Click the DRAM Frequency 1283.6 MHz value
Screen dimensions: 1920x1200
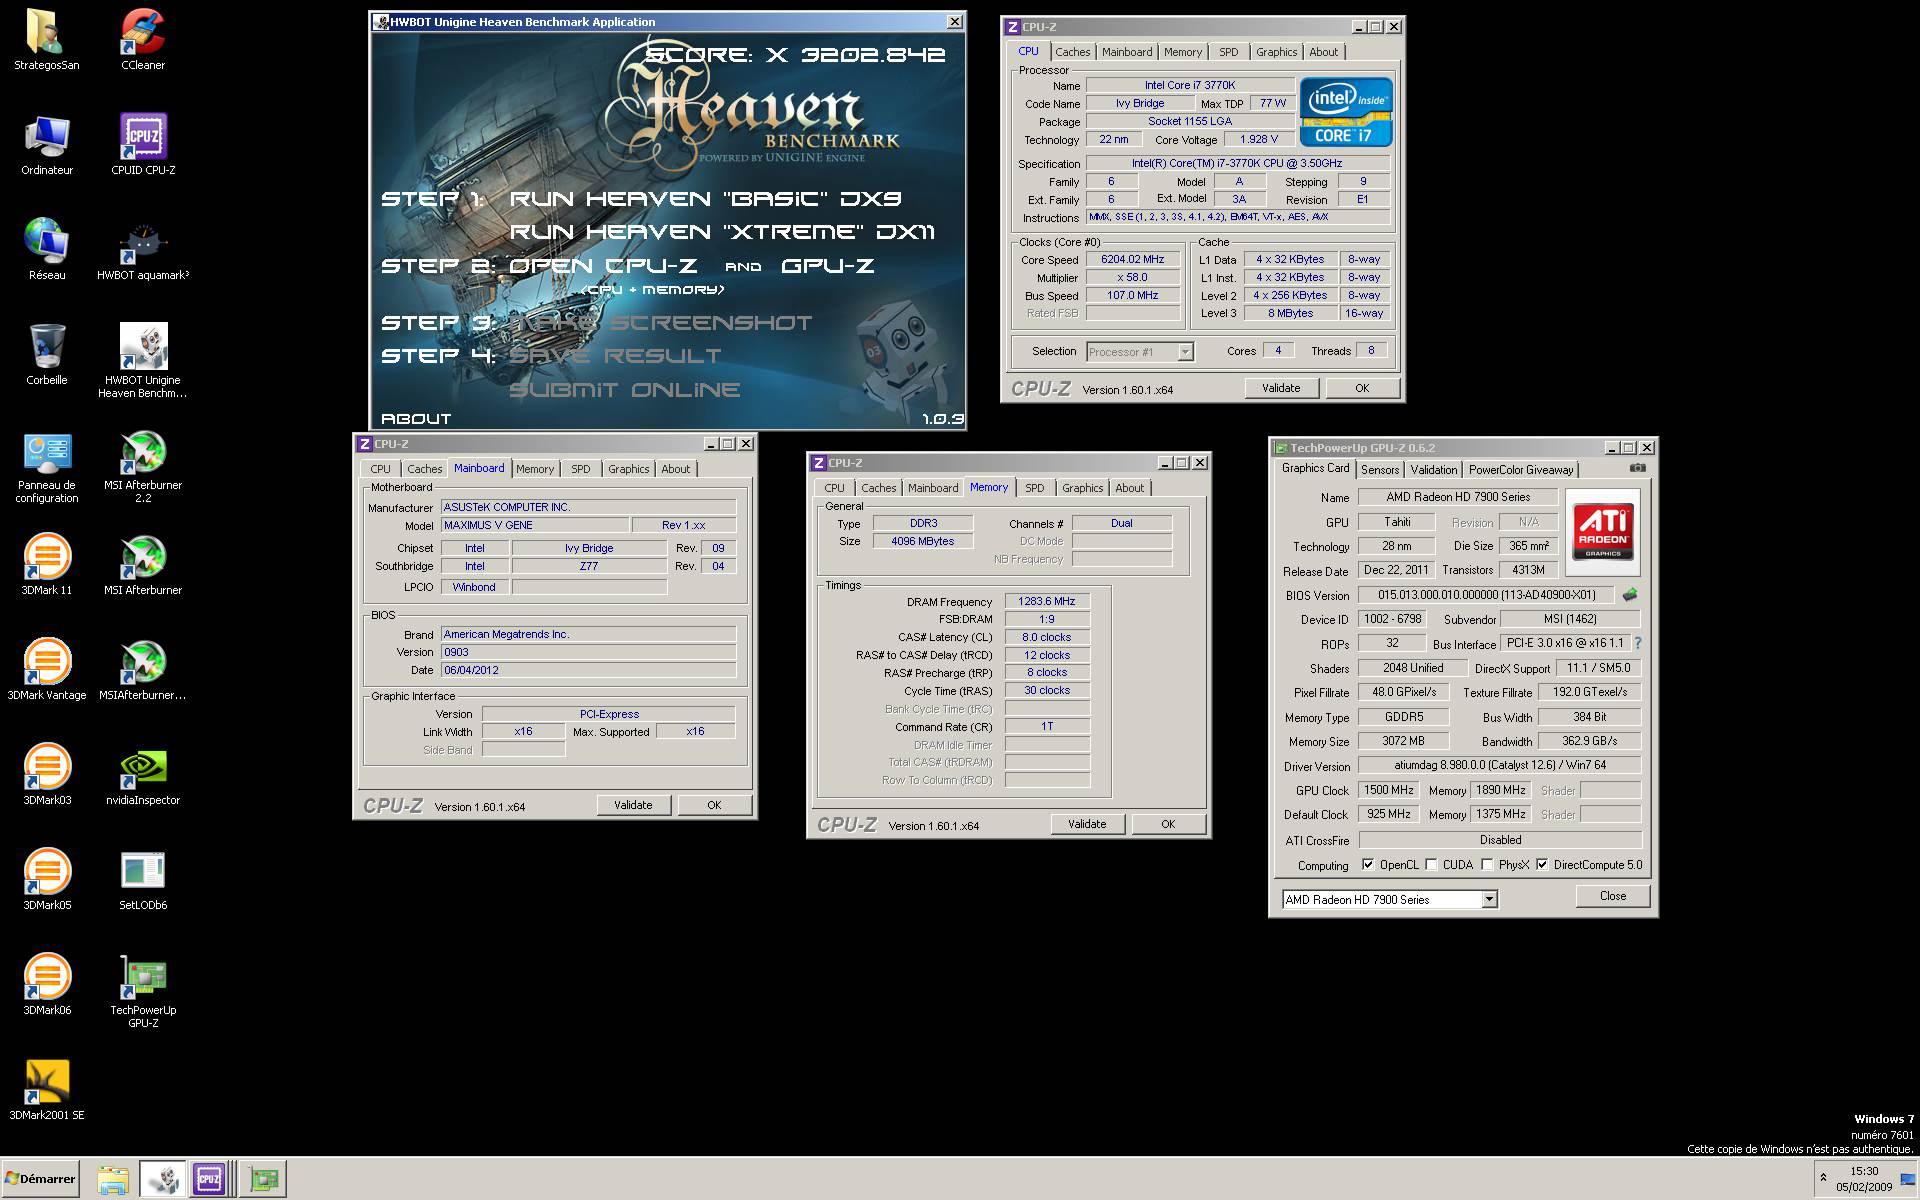tap(1047, 601)
